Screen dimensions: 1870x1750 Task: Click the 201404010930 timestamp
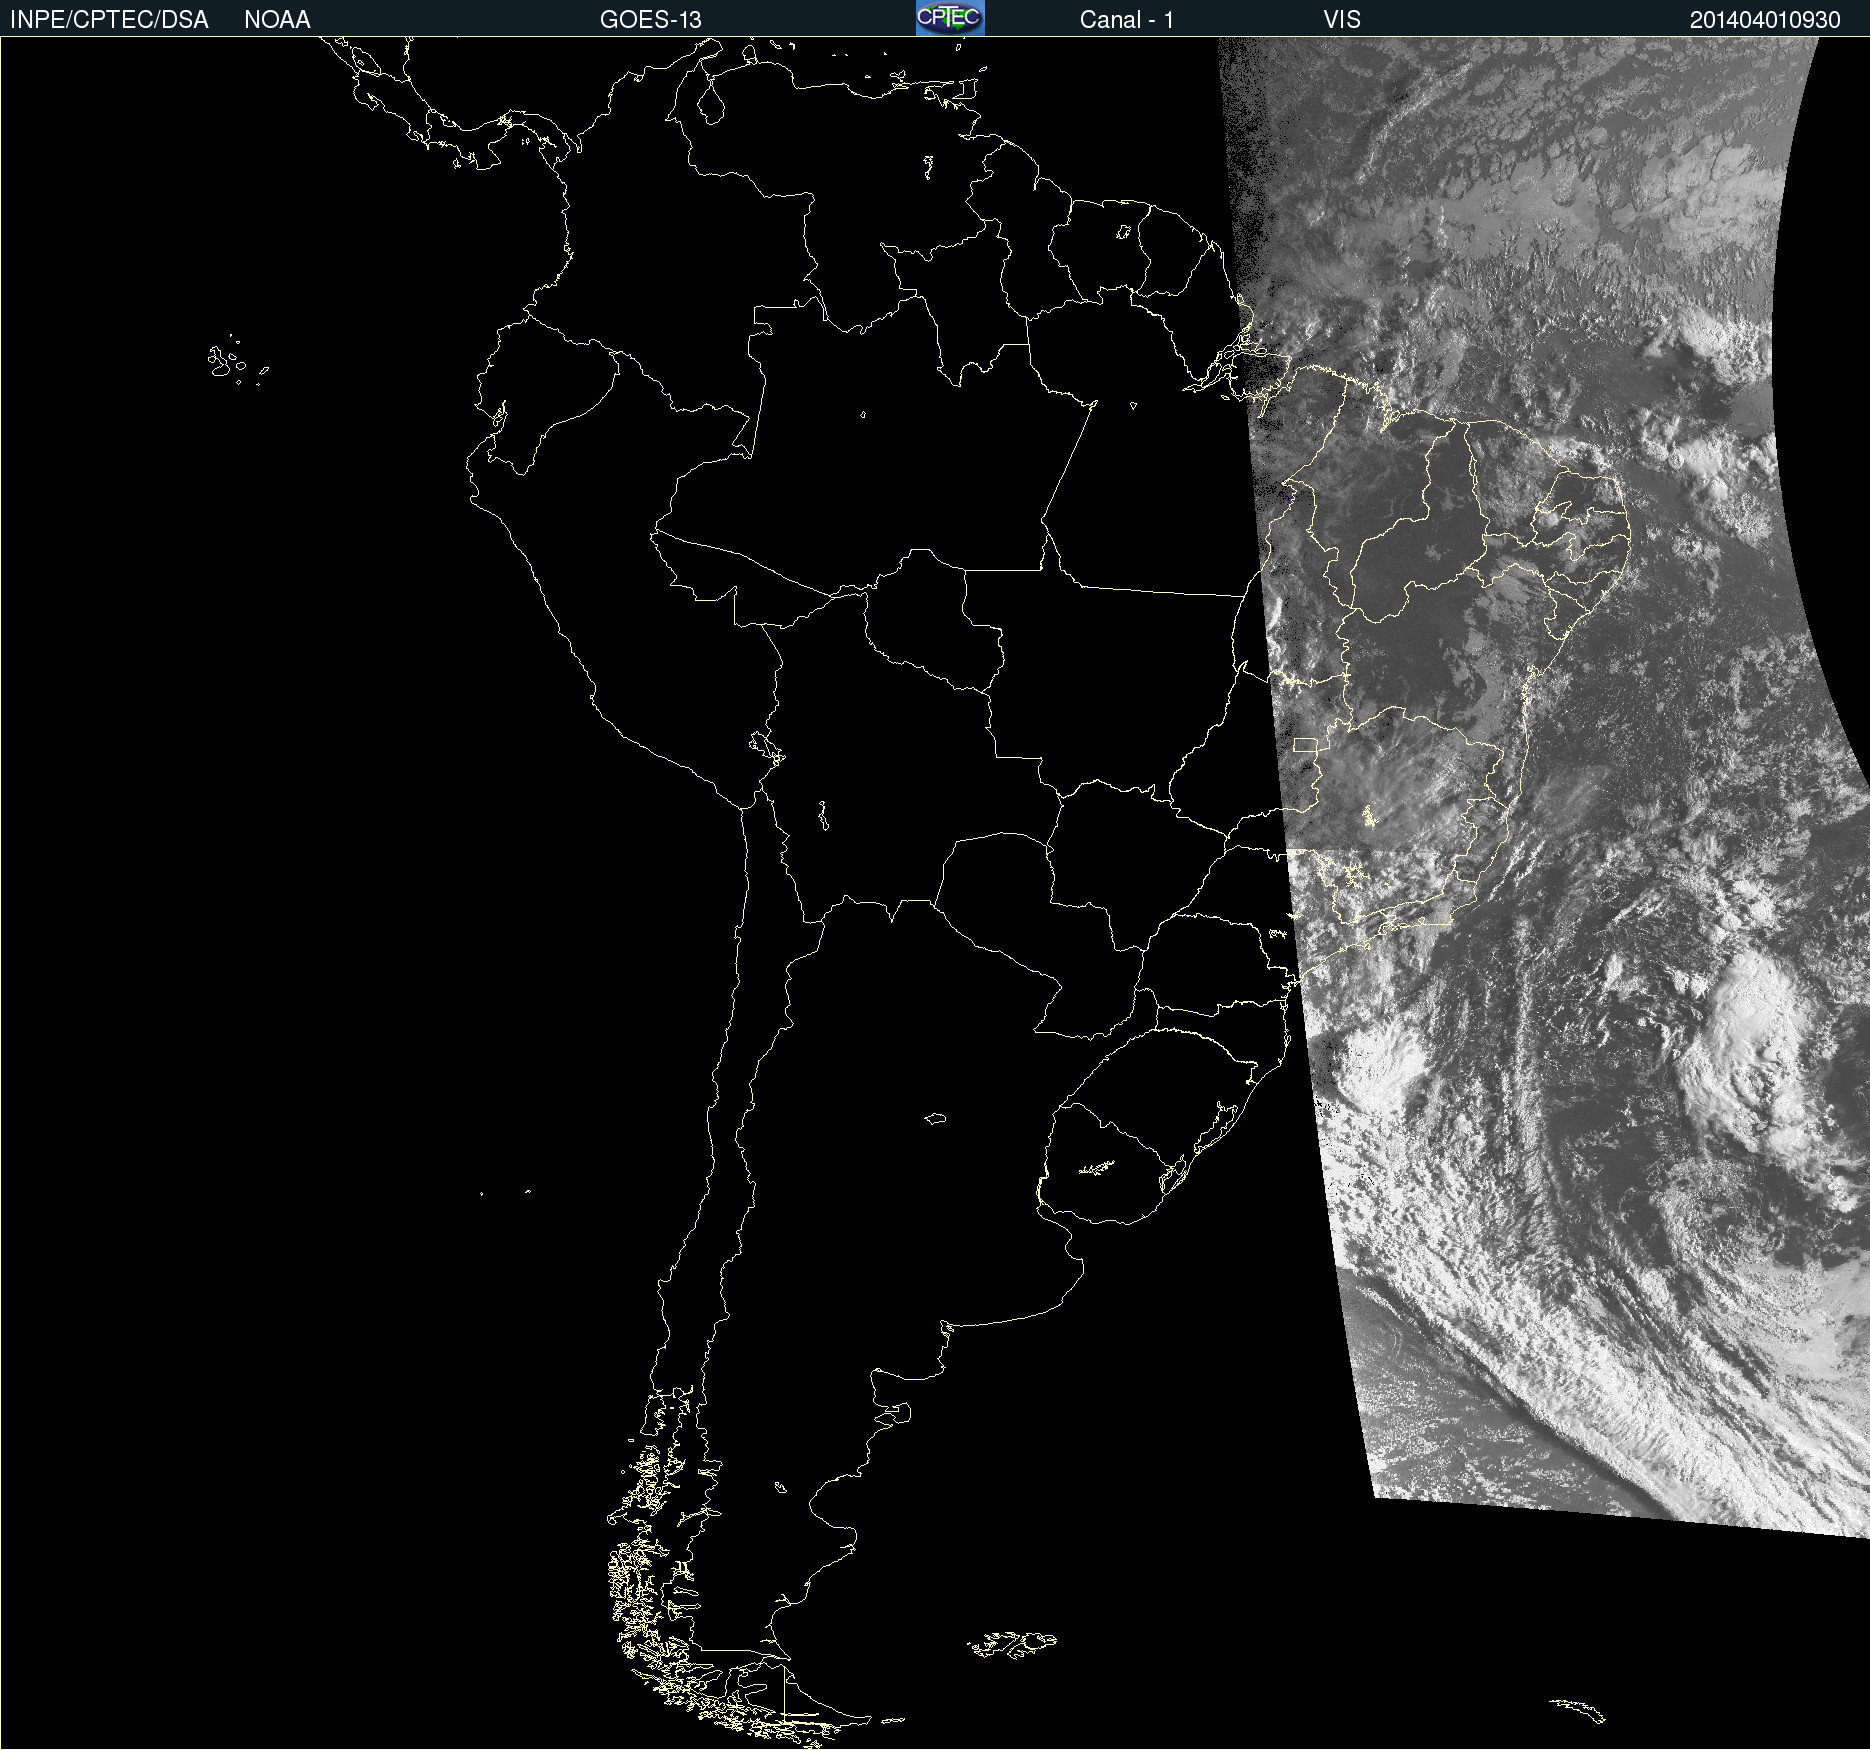click(1765, 20)
